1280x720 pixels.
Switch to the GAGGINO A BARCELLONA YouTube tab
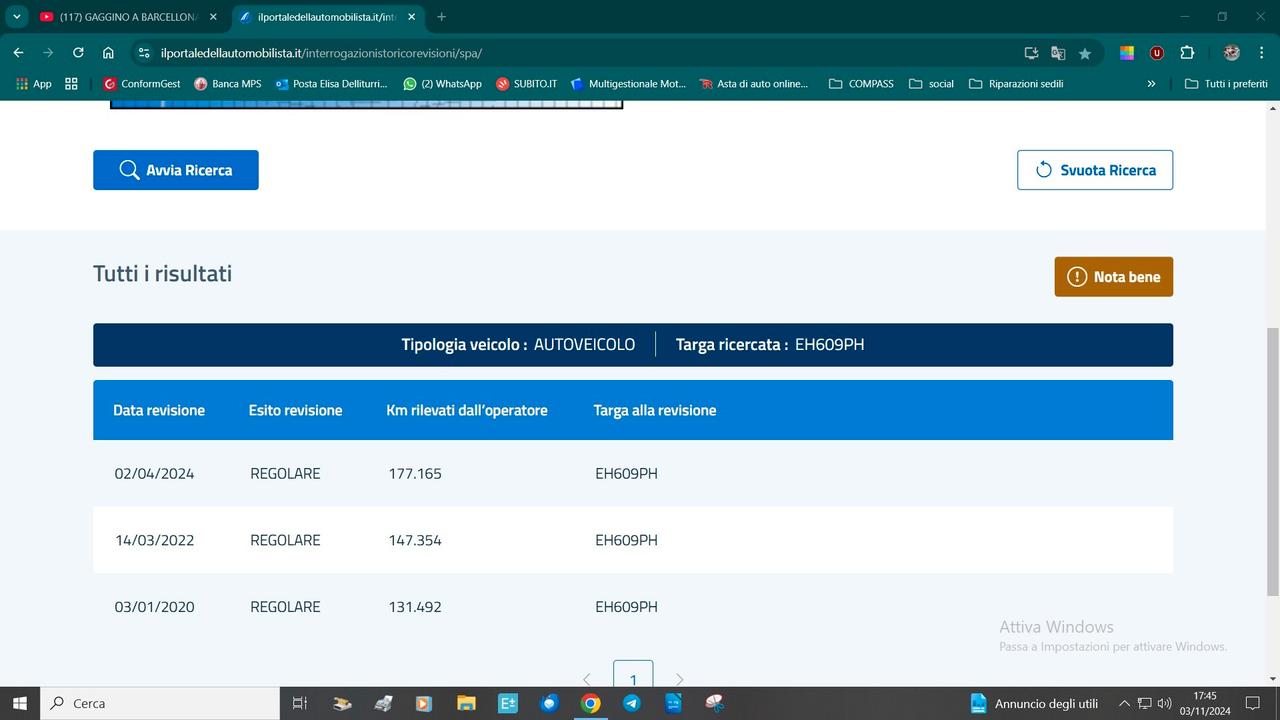pos(128,17)
